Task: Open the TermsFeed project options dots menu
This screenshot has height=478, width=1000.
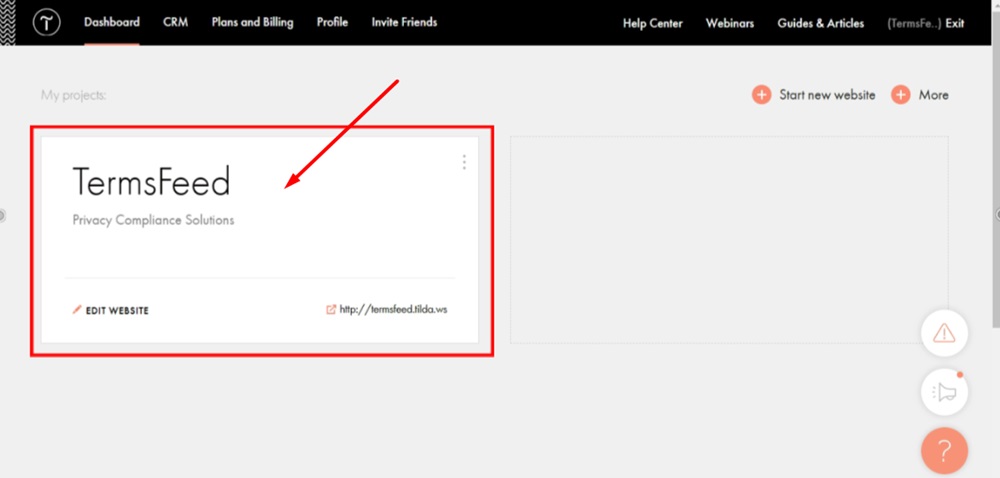Action: pos(464,162)
